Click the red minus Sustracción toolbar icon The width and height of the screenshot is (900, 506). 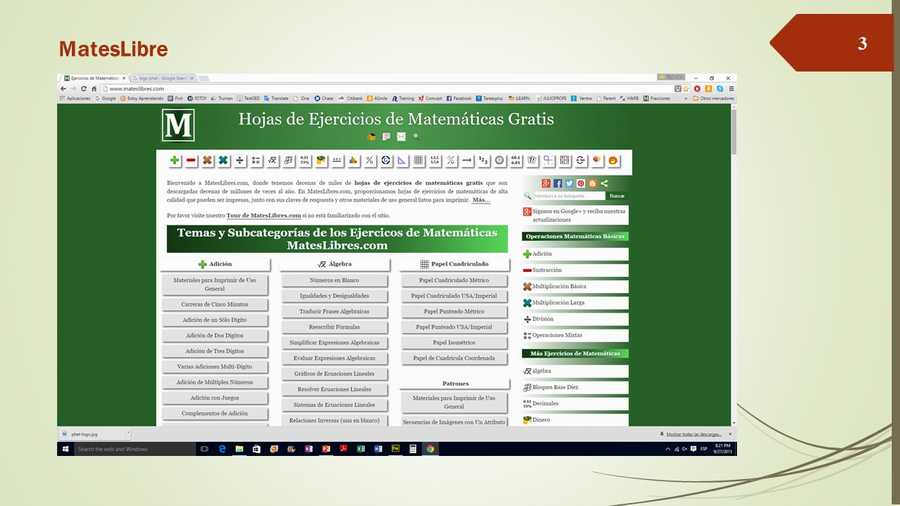(x=191, y=161)
